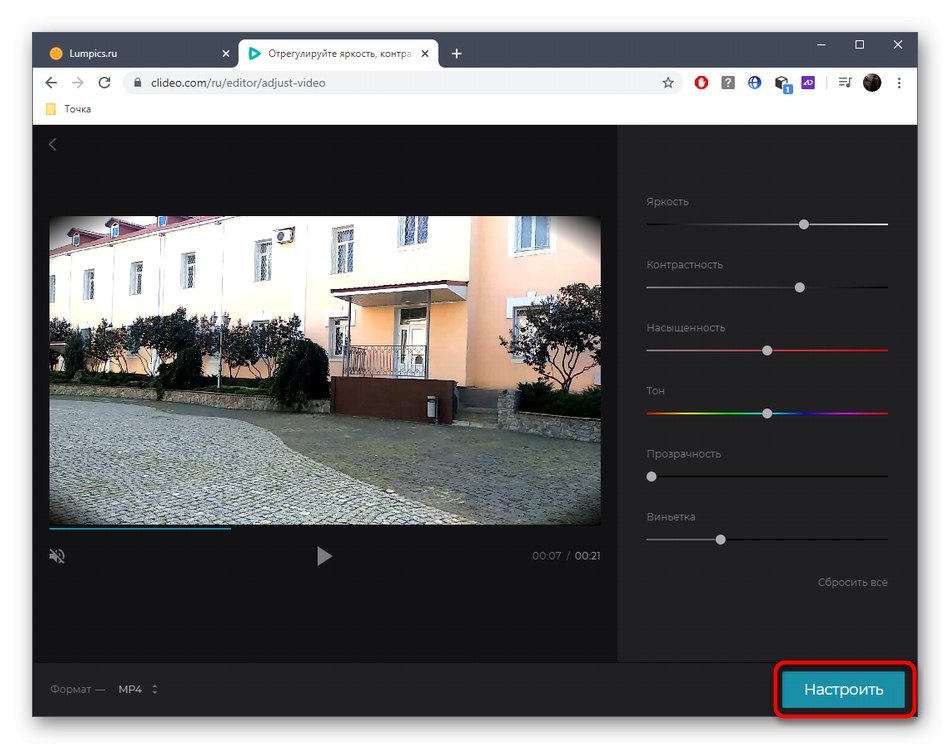
Task: Unmute video with the speaker icon
Action: pyautogui.click(x=57, y=556)
